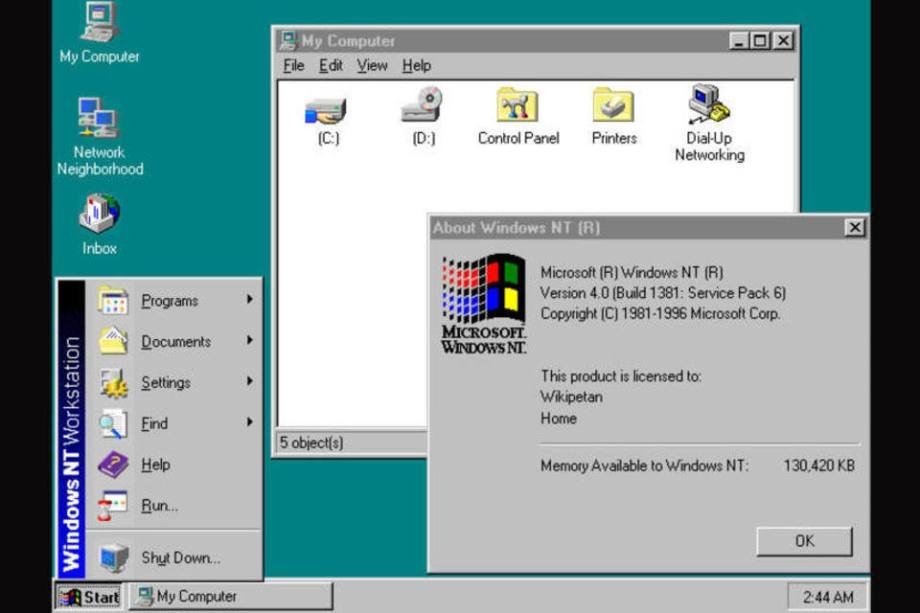Click the 'Microsoft (R) Windows NT (R)' text line
The height and width of the screenshot is (613, 920).
(631, 273)
